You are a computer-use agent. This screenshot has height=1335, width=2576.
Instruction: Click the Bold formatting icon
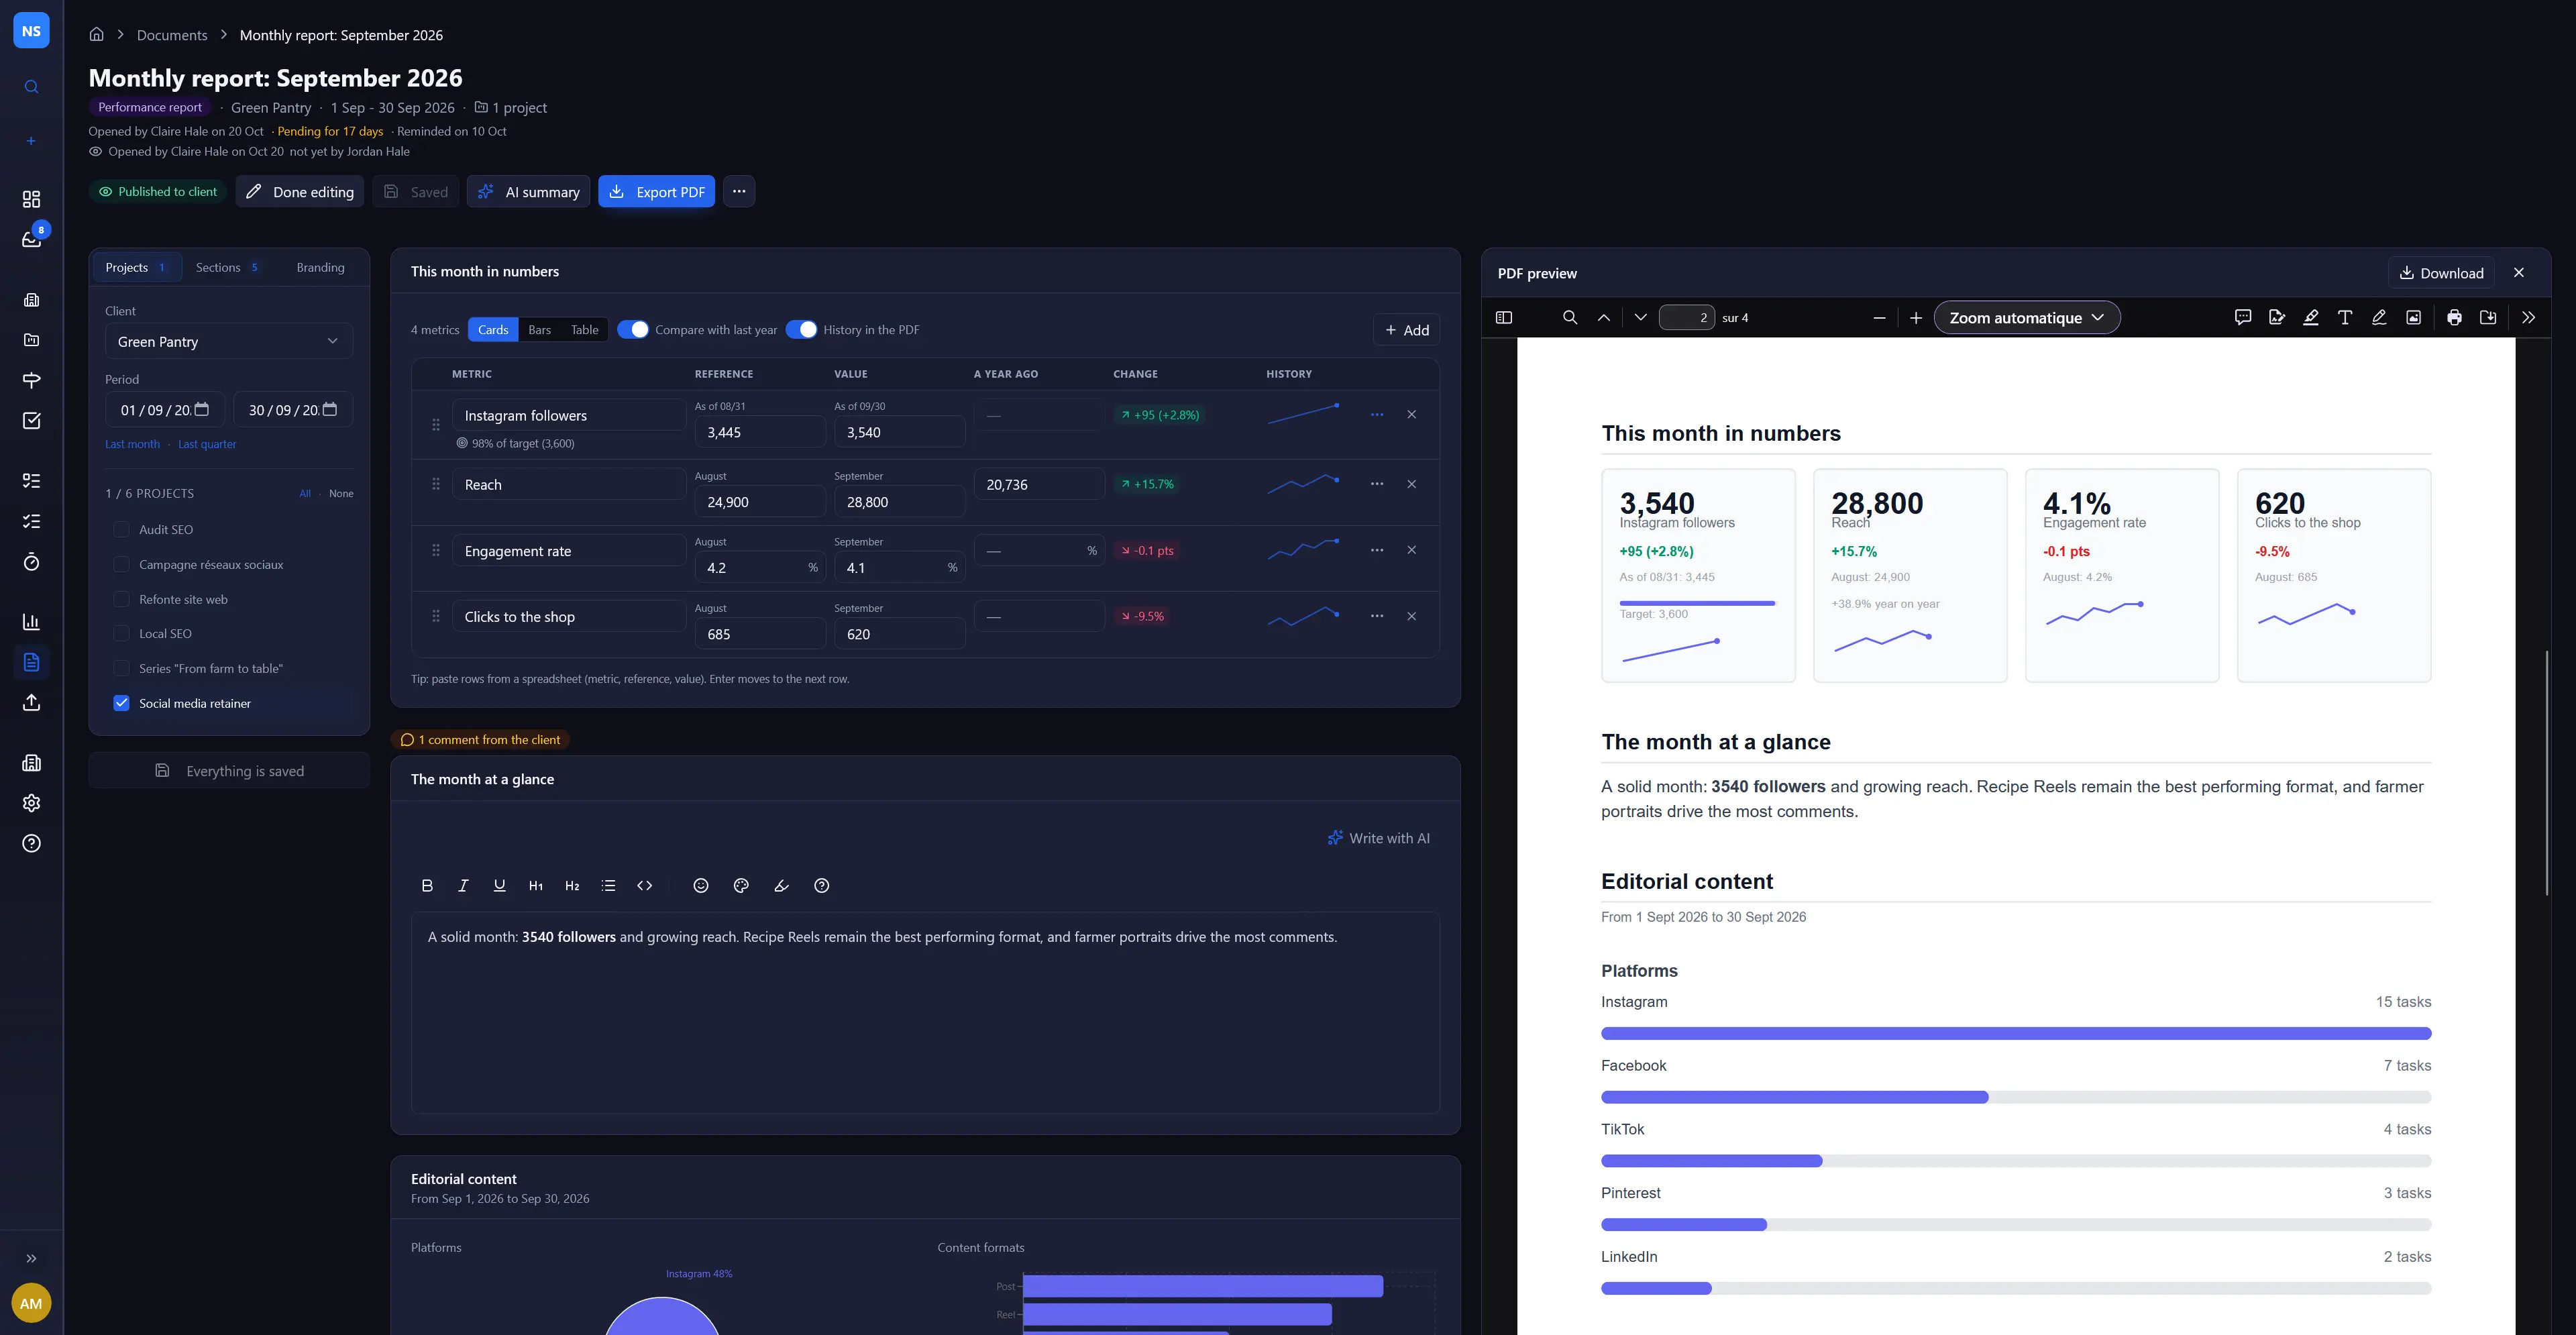coord(427,886)
